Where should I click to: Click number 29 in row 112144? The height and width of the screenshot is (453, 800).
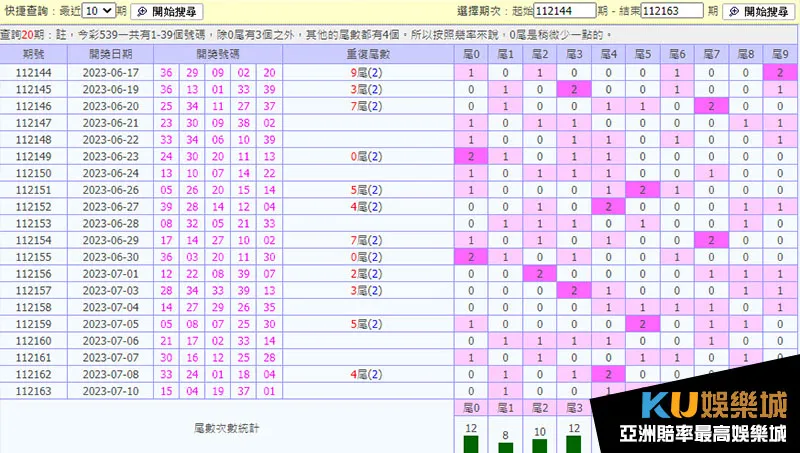tap(192, 72)
